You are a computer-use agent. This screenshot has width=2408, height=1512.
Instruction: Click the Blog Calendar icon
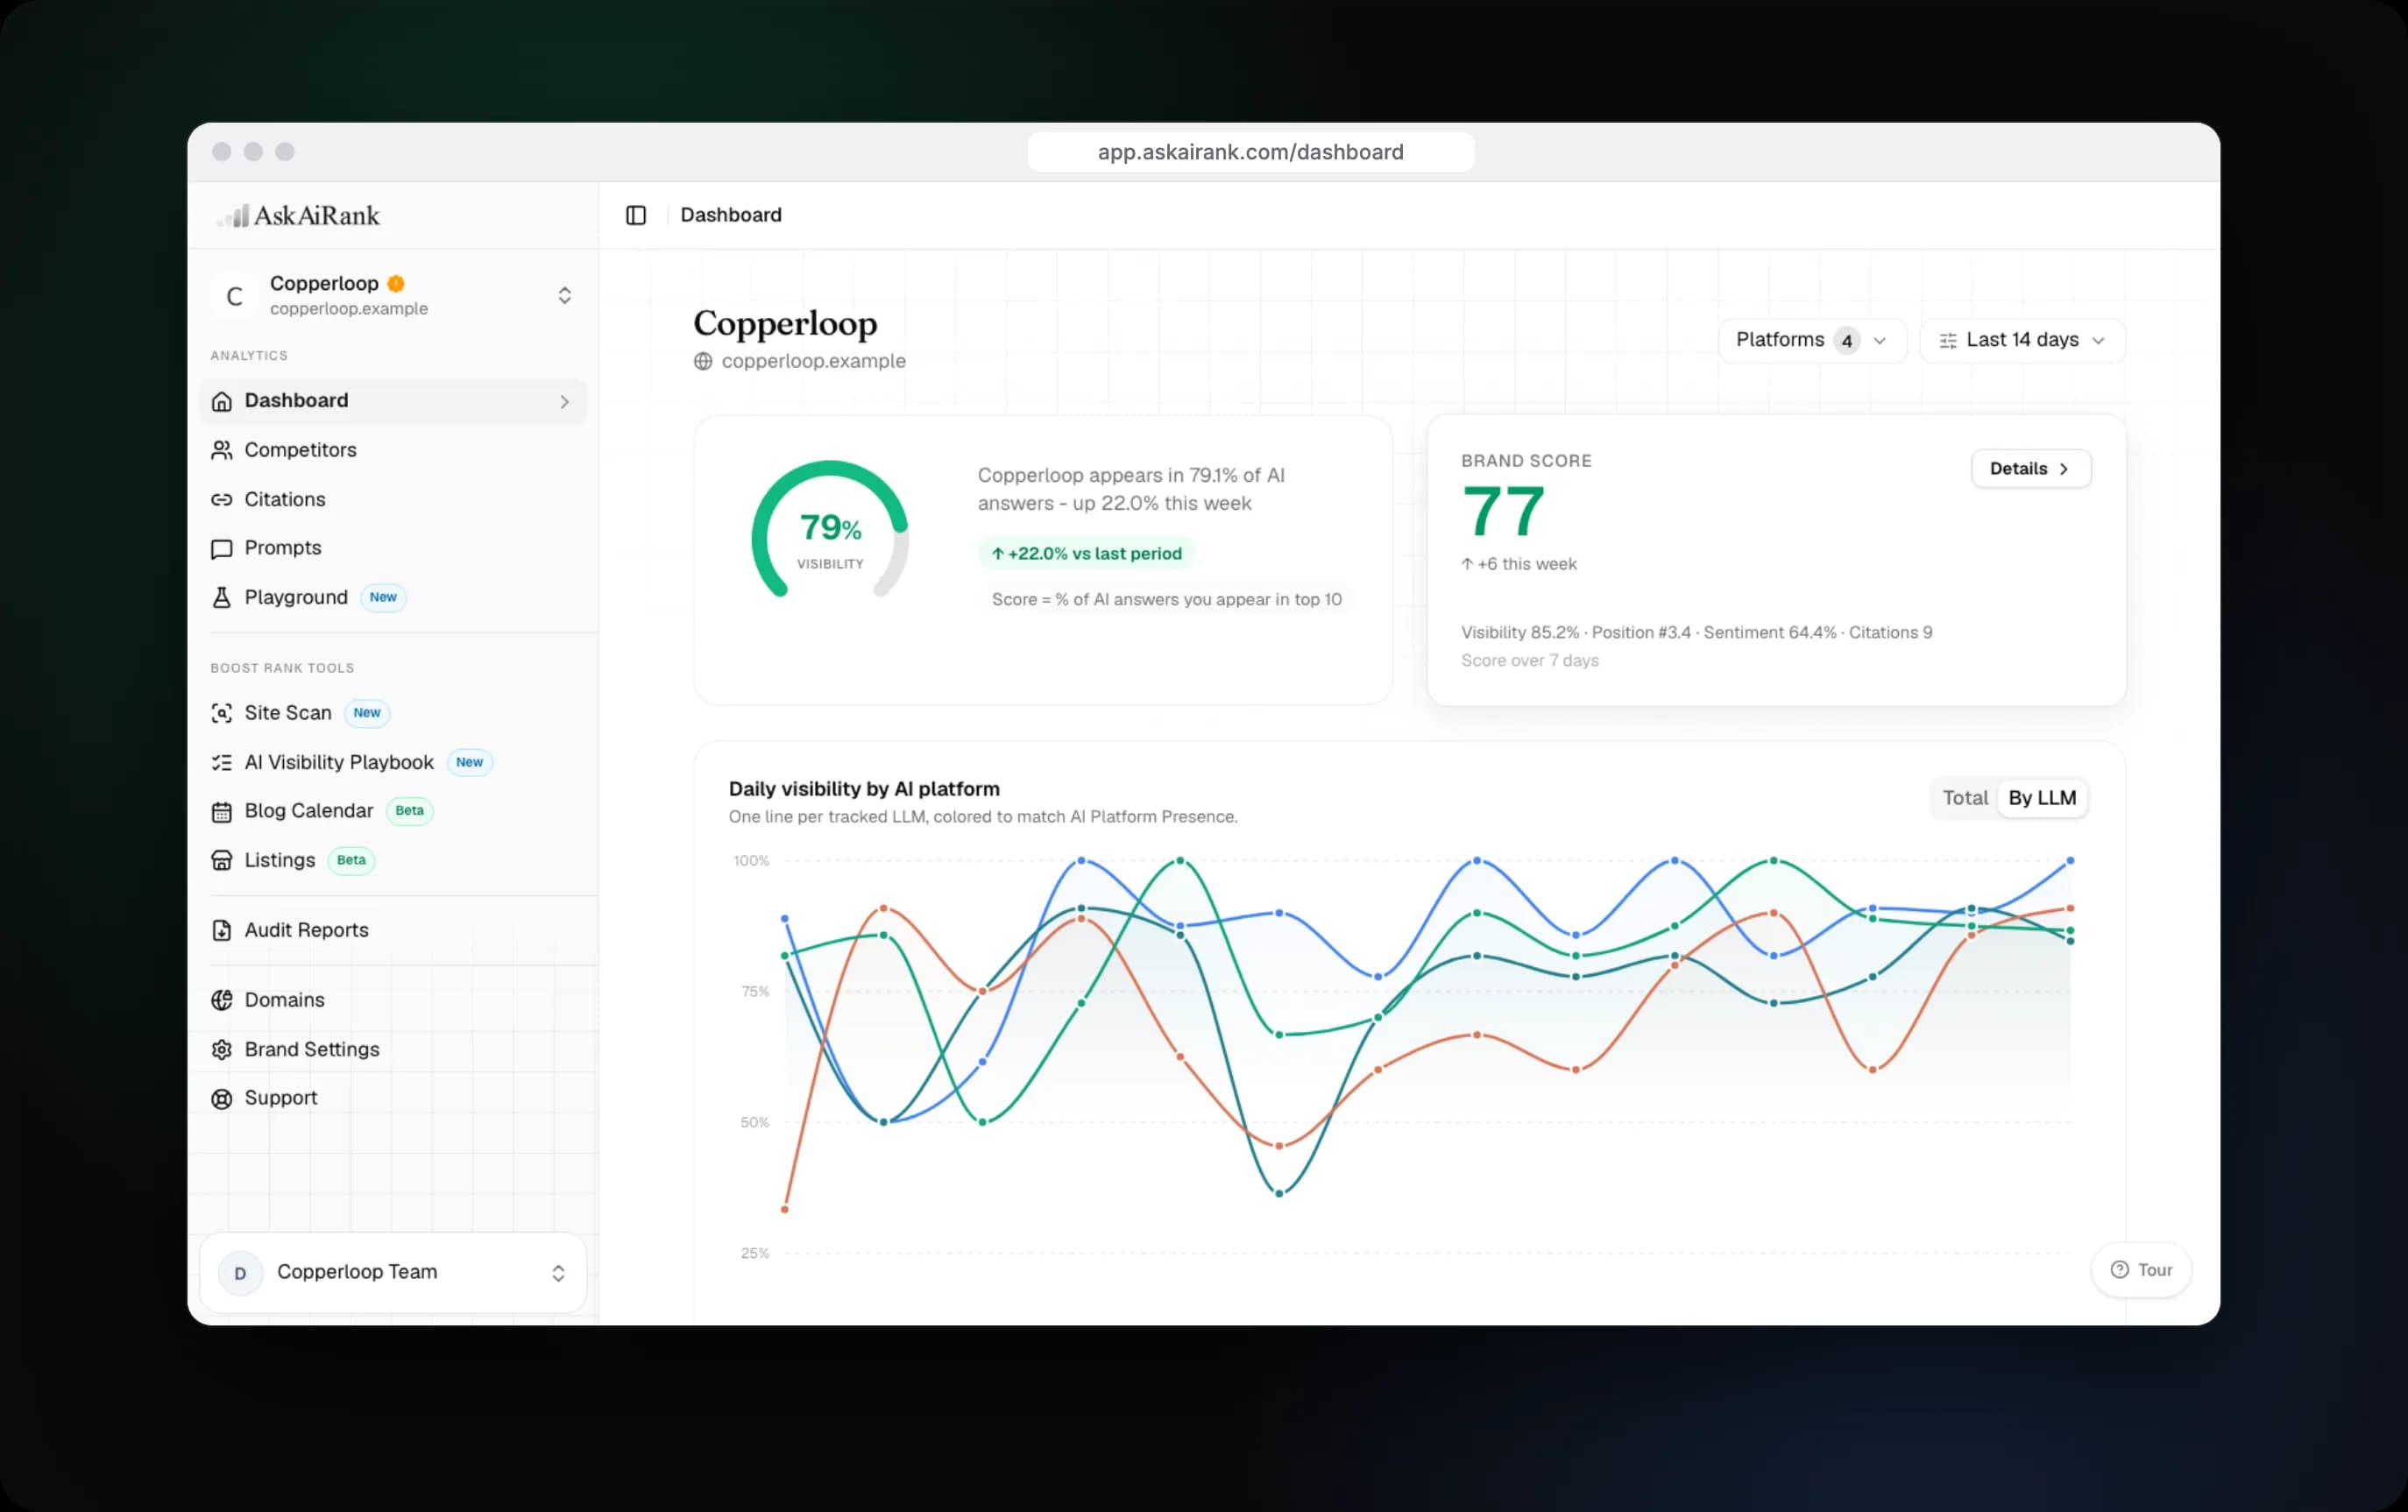coord(222,811)
